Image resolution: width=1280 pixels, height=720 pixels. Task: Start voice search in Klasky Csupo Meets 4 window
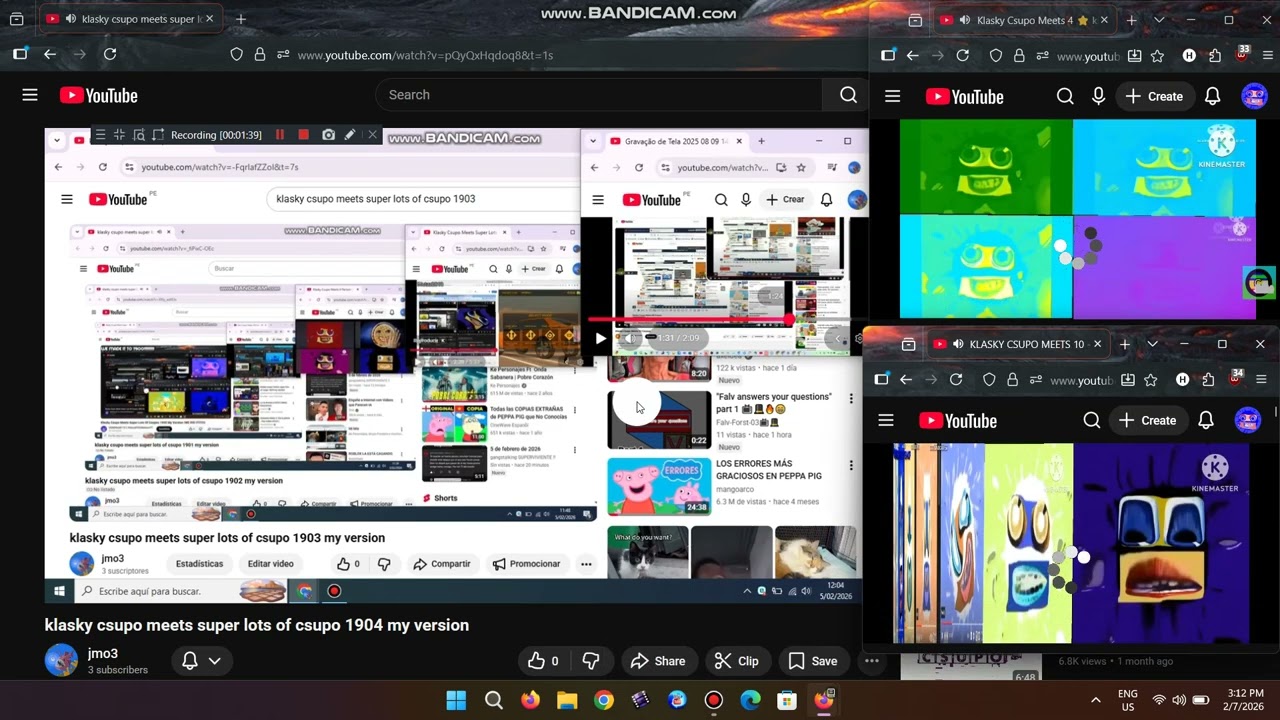click(x=1098, y=96)
